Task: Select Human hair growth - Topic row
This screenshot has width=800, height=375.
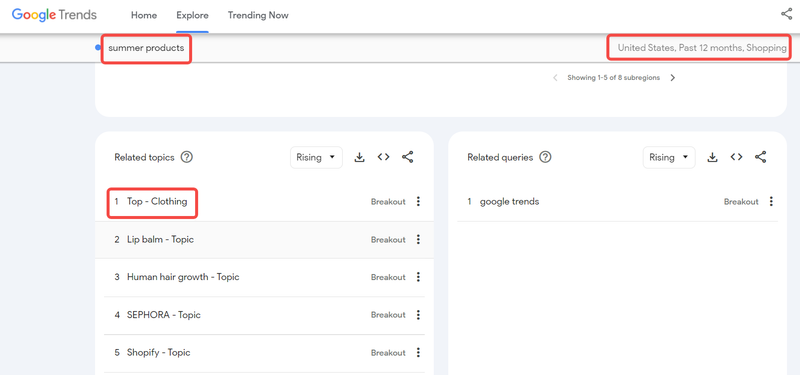Action: pos(264,278)
